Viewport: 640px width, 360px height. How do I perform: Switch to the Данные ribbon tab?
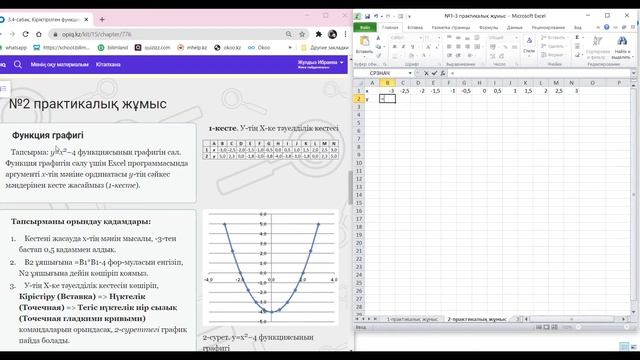[515, 27]
